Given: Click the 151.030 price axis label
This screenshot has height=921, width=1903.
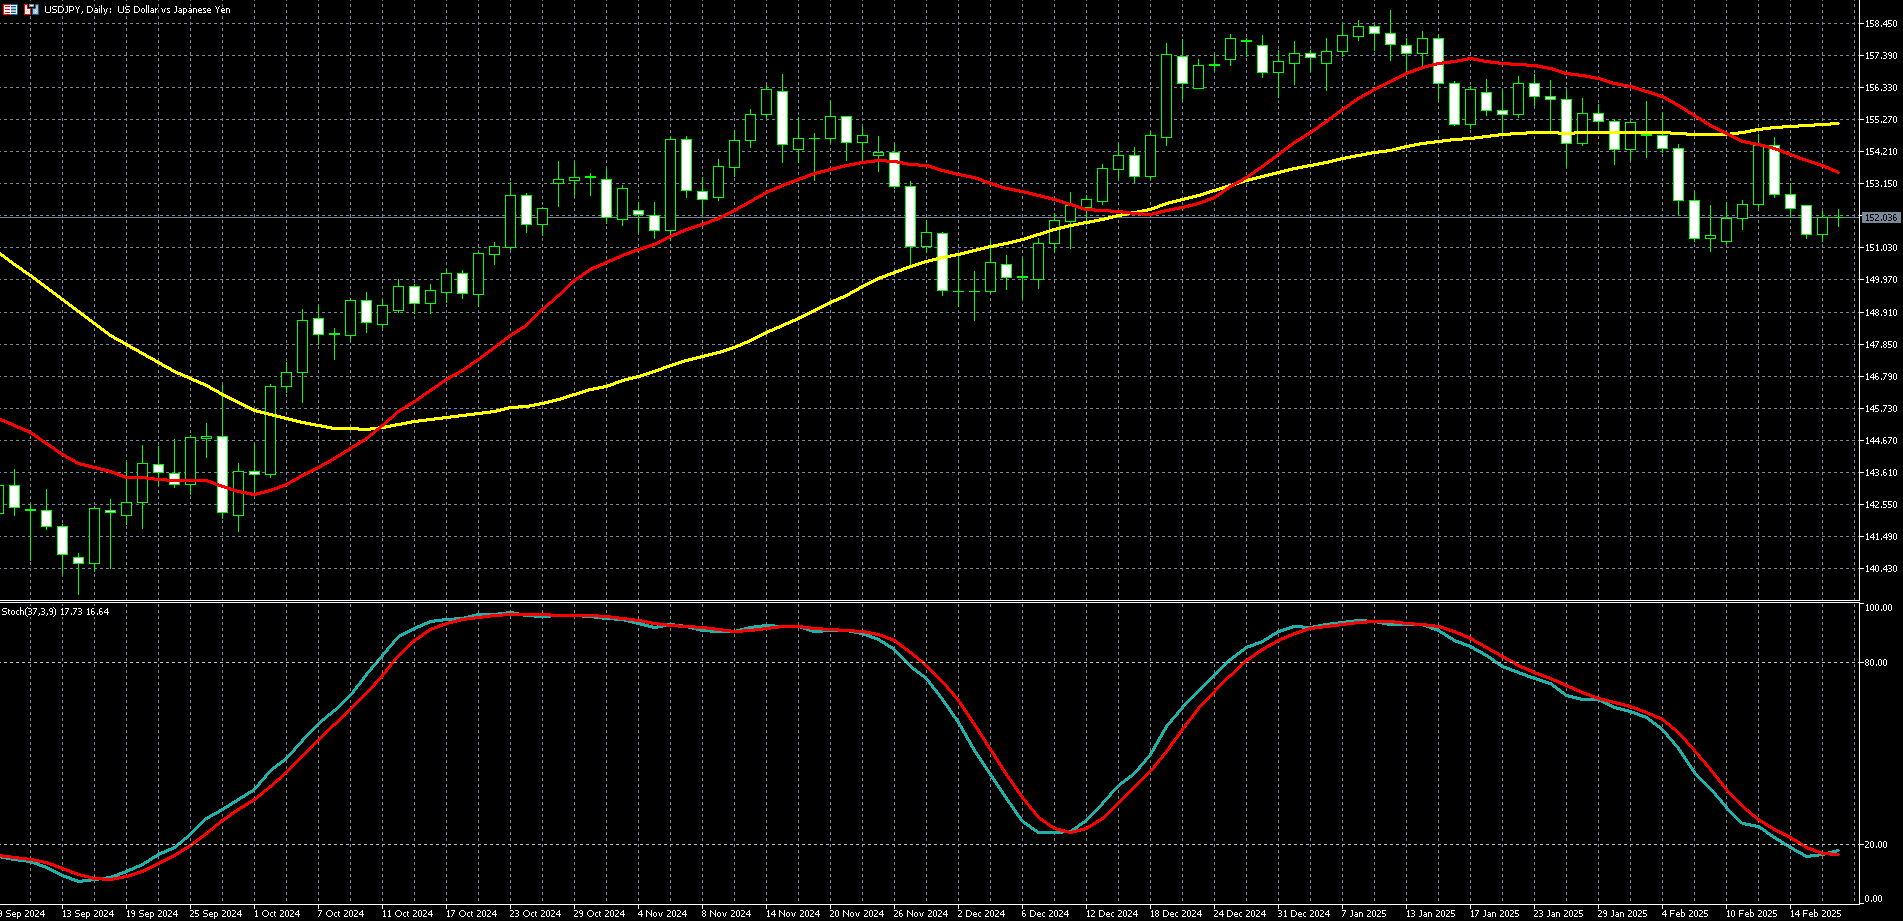Looking at the screenshot, I should point(1882,248).
